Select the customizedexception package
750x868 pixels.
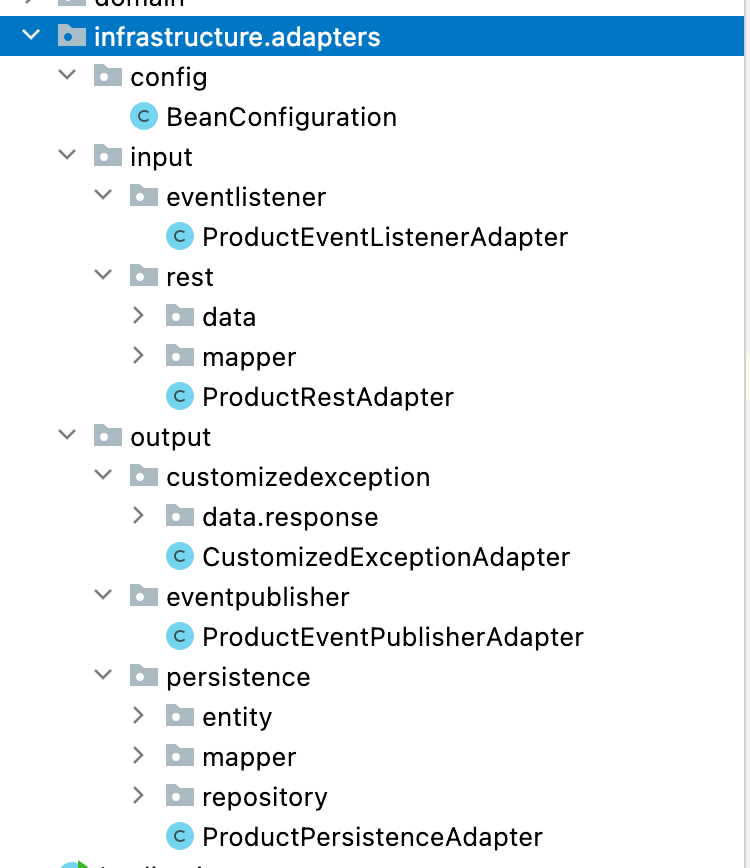pyautogui.click(x=298, y=477)
